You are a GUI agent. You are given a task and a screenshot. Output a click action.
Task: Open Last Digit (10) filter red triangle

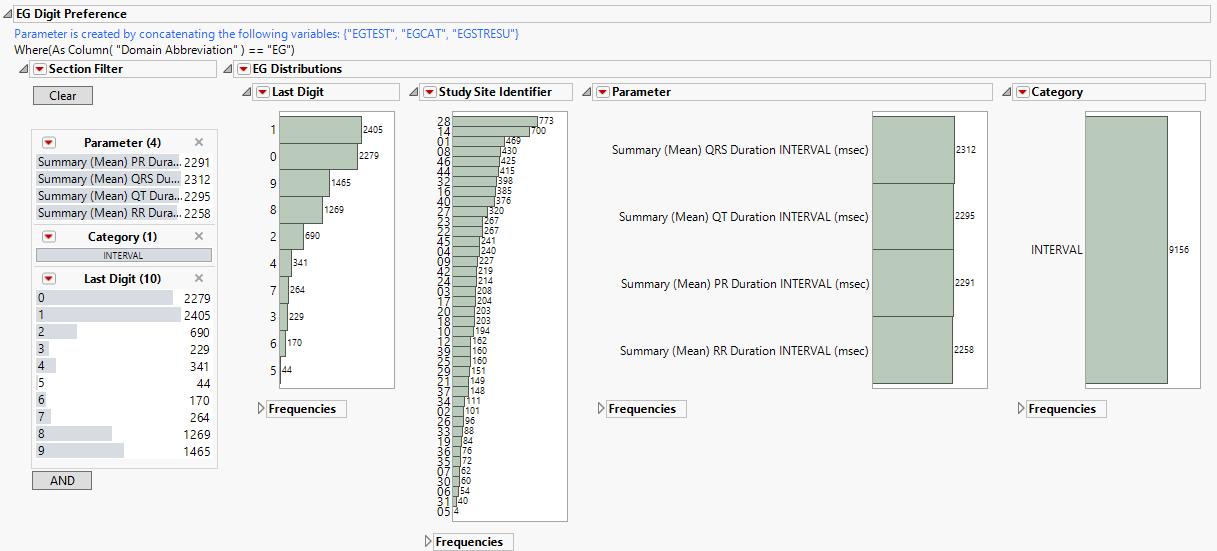[x=48, y=279]
